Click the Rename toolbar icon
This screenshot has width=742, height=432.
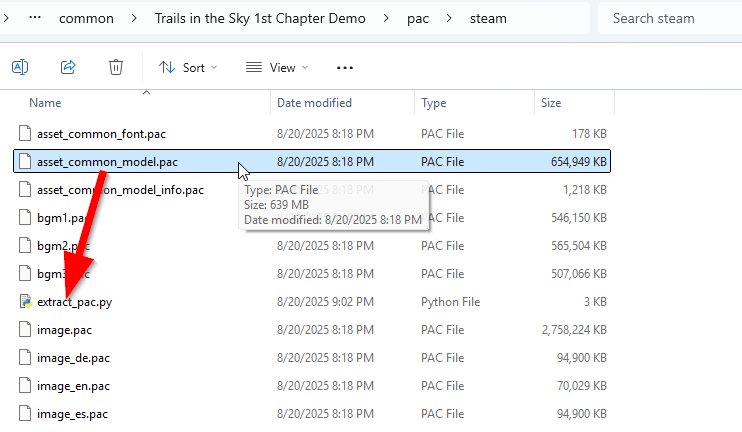[20, 67]
